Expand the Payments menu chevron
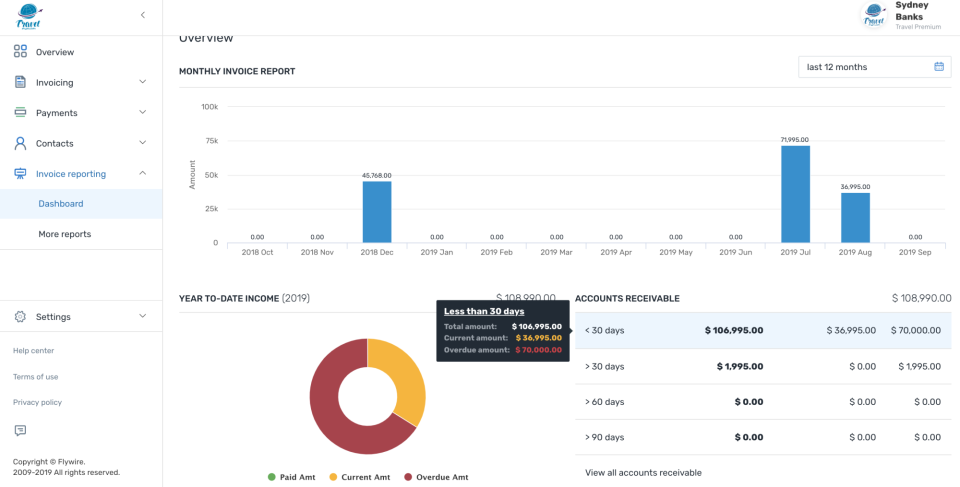960x487 pixels. [142, 113]
